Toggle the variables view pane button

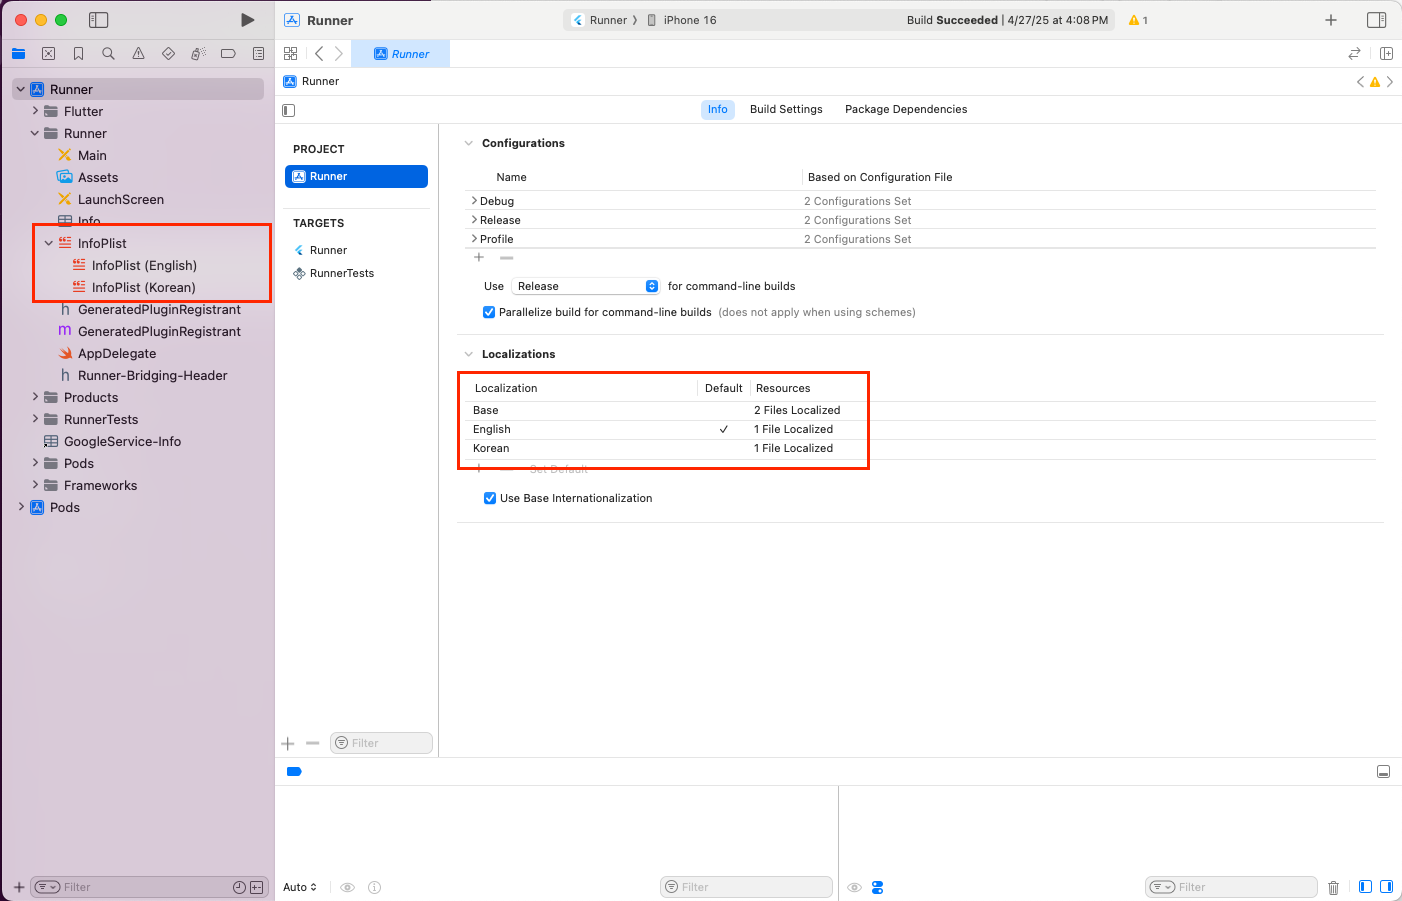(x=1365, y=887)
